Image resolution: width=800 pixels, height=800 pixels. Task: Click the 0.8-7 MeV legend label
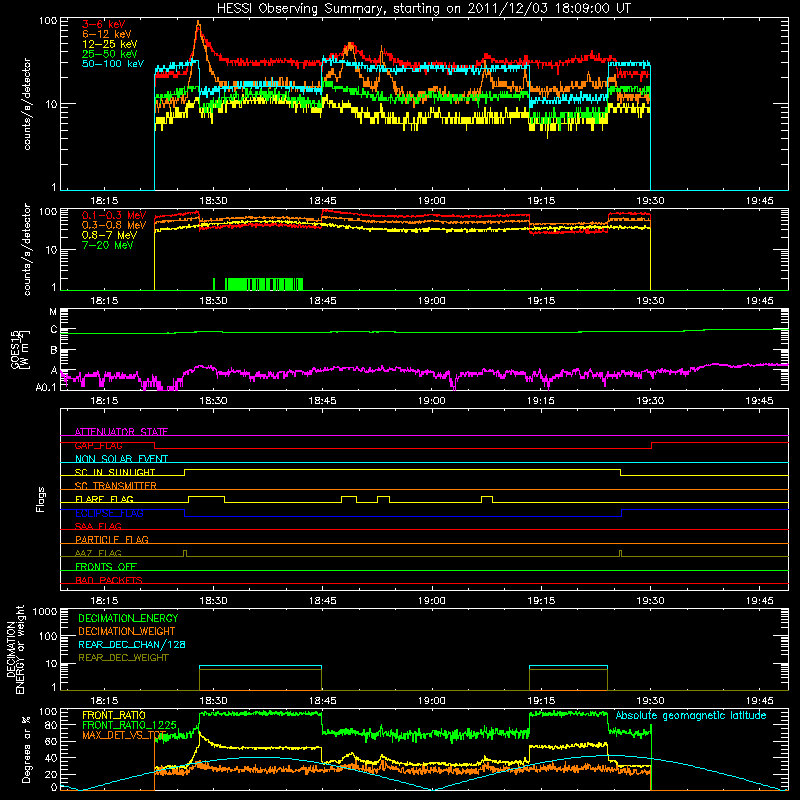(109, 235)
